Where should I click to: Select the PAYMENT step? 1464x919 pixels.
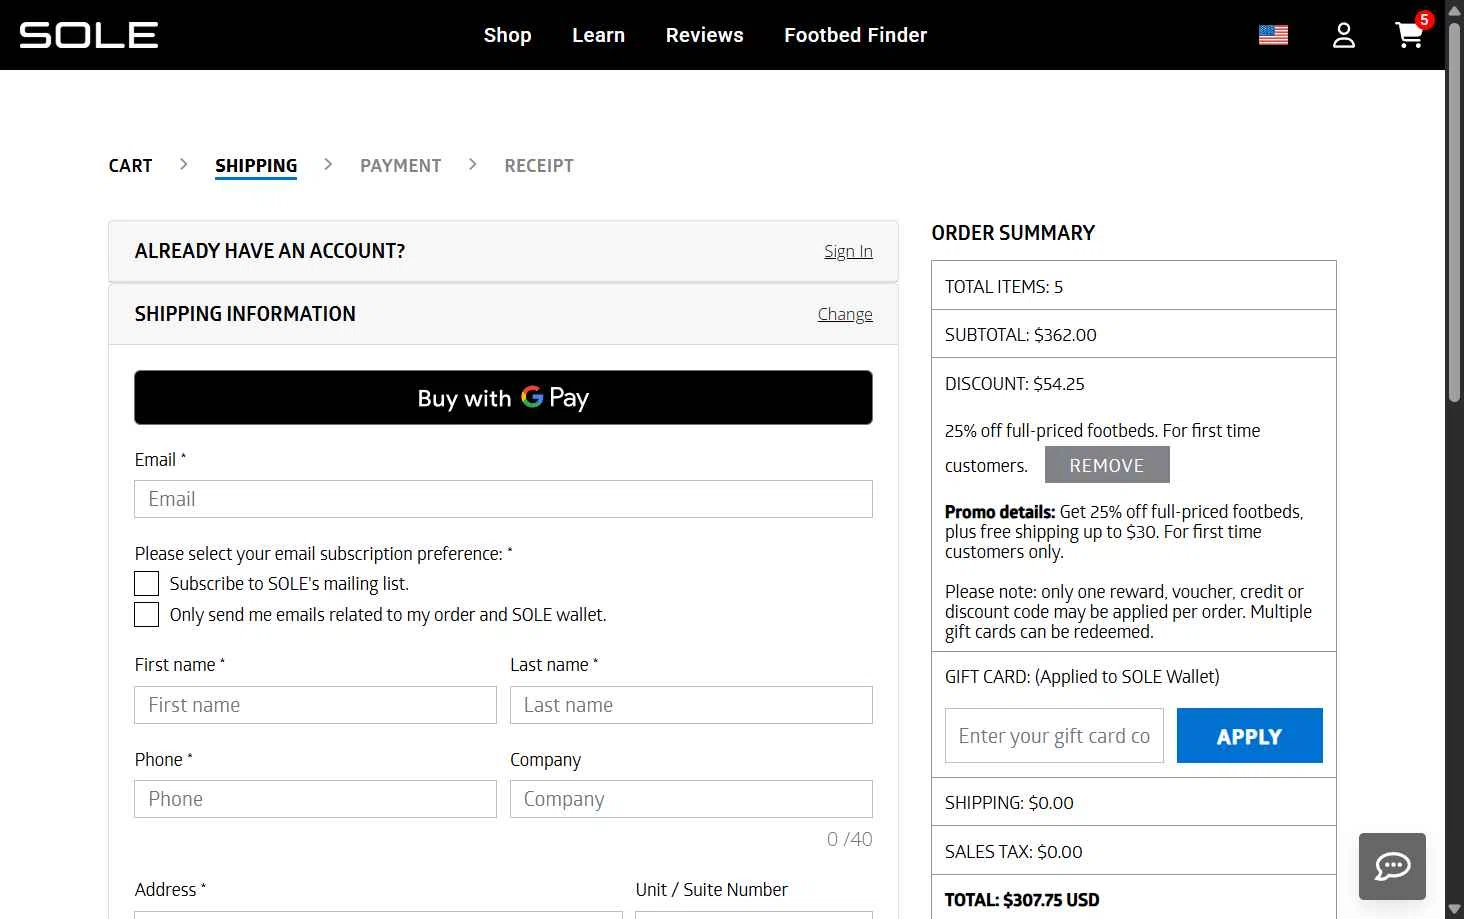tap(400, 166)
